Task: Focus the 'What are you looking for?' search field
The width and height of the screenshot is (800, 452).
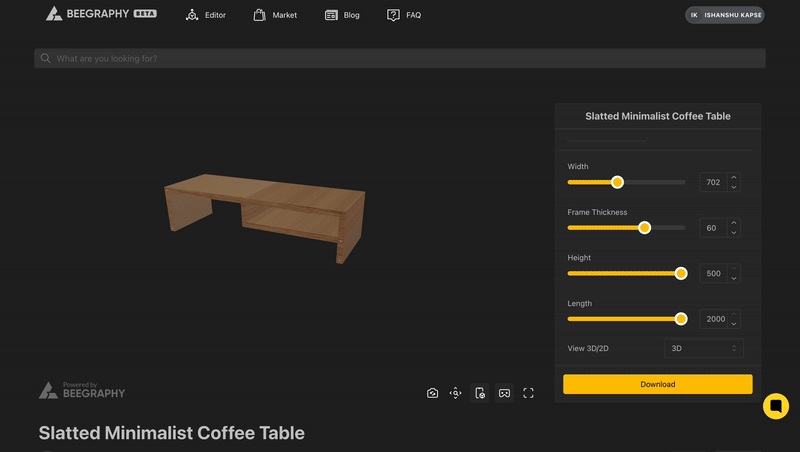Action: pyautogui.click(x=400, y=58)
